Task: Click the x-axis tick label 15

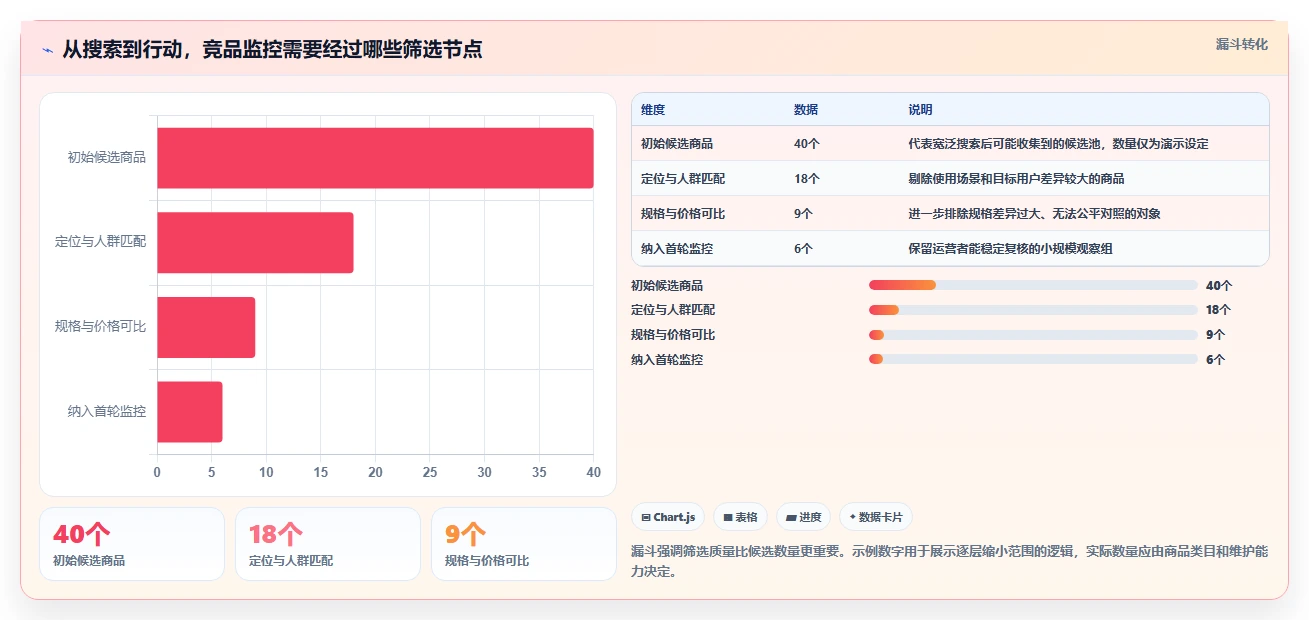Action: [321, 472]
